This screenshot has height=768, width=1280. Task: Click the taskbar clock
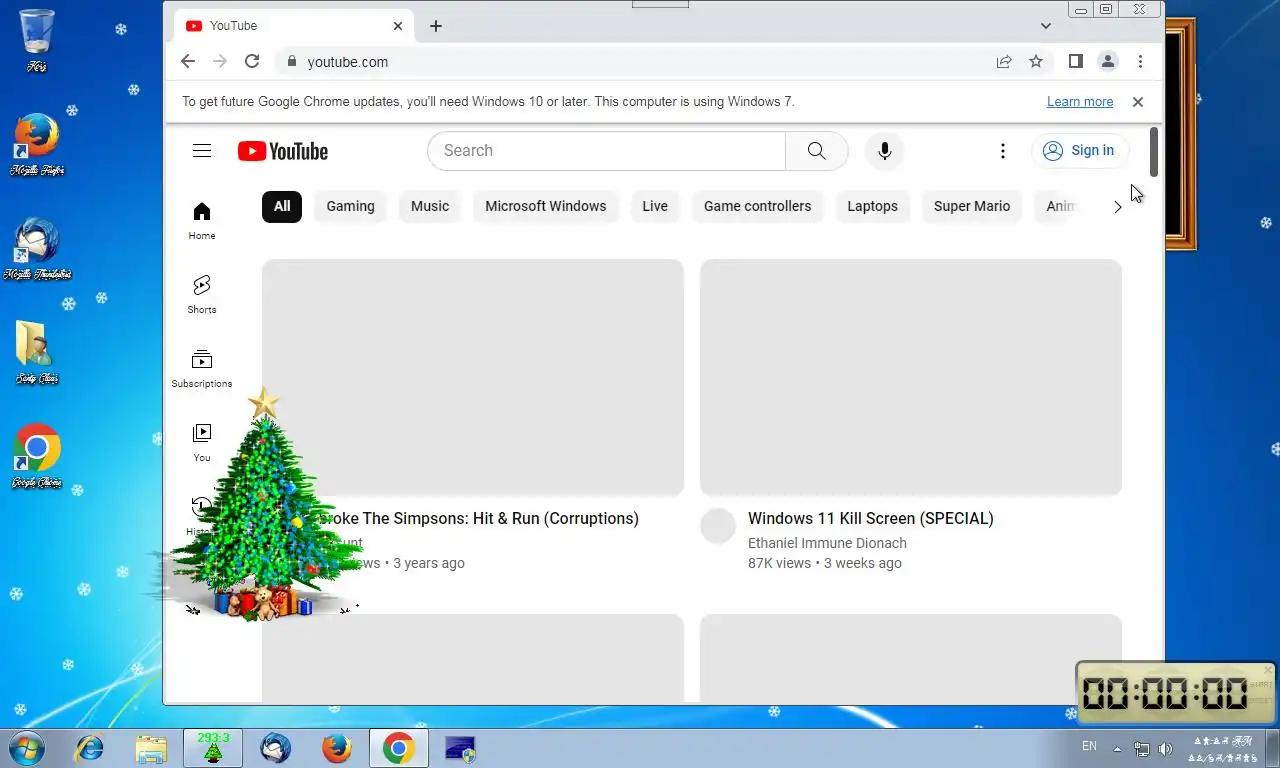click(1222, 749)
